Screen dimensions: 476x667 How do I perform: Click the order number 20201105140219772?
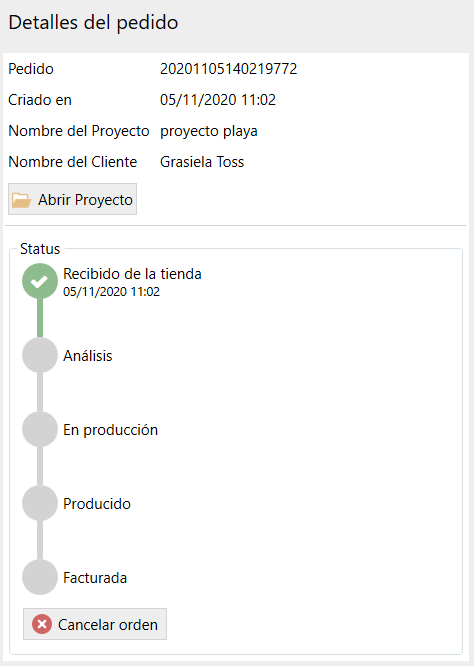click(x=228, y=69)
